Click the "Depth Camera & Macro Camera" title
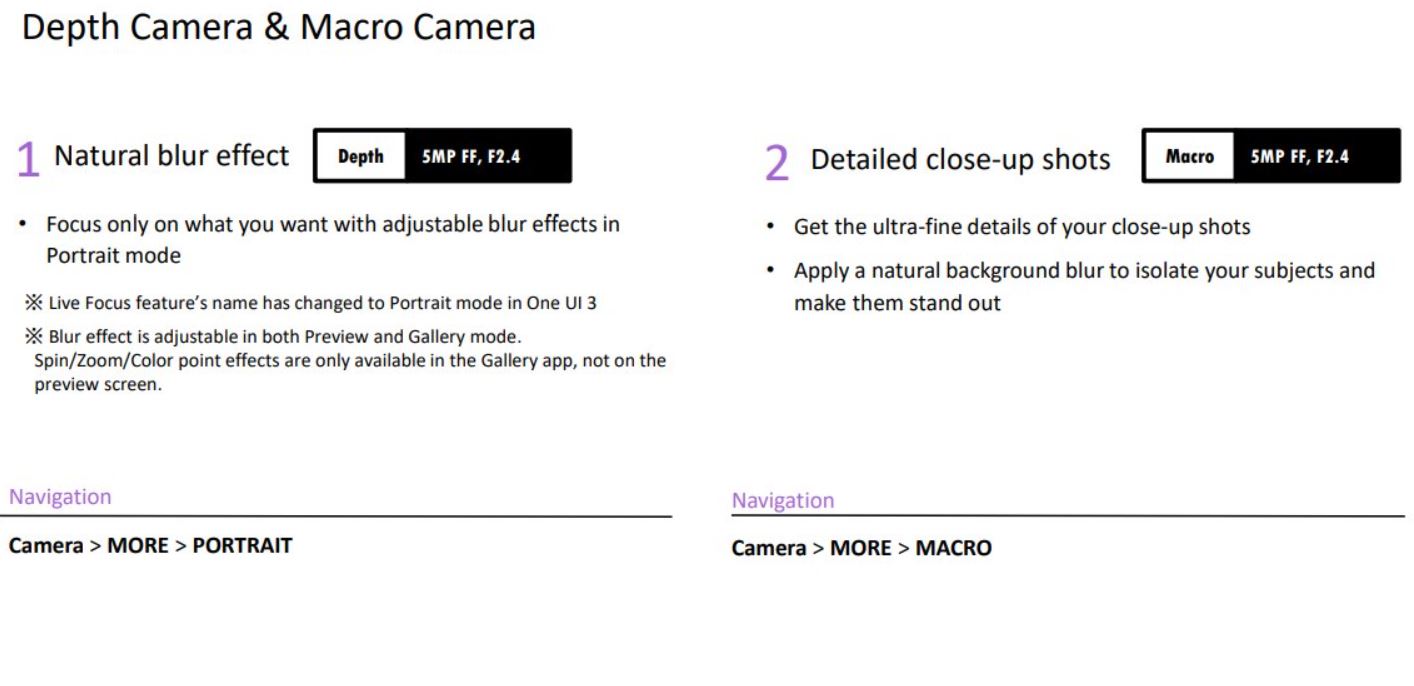Viewport: 1414px width, 686px height. 278,28
